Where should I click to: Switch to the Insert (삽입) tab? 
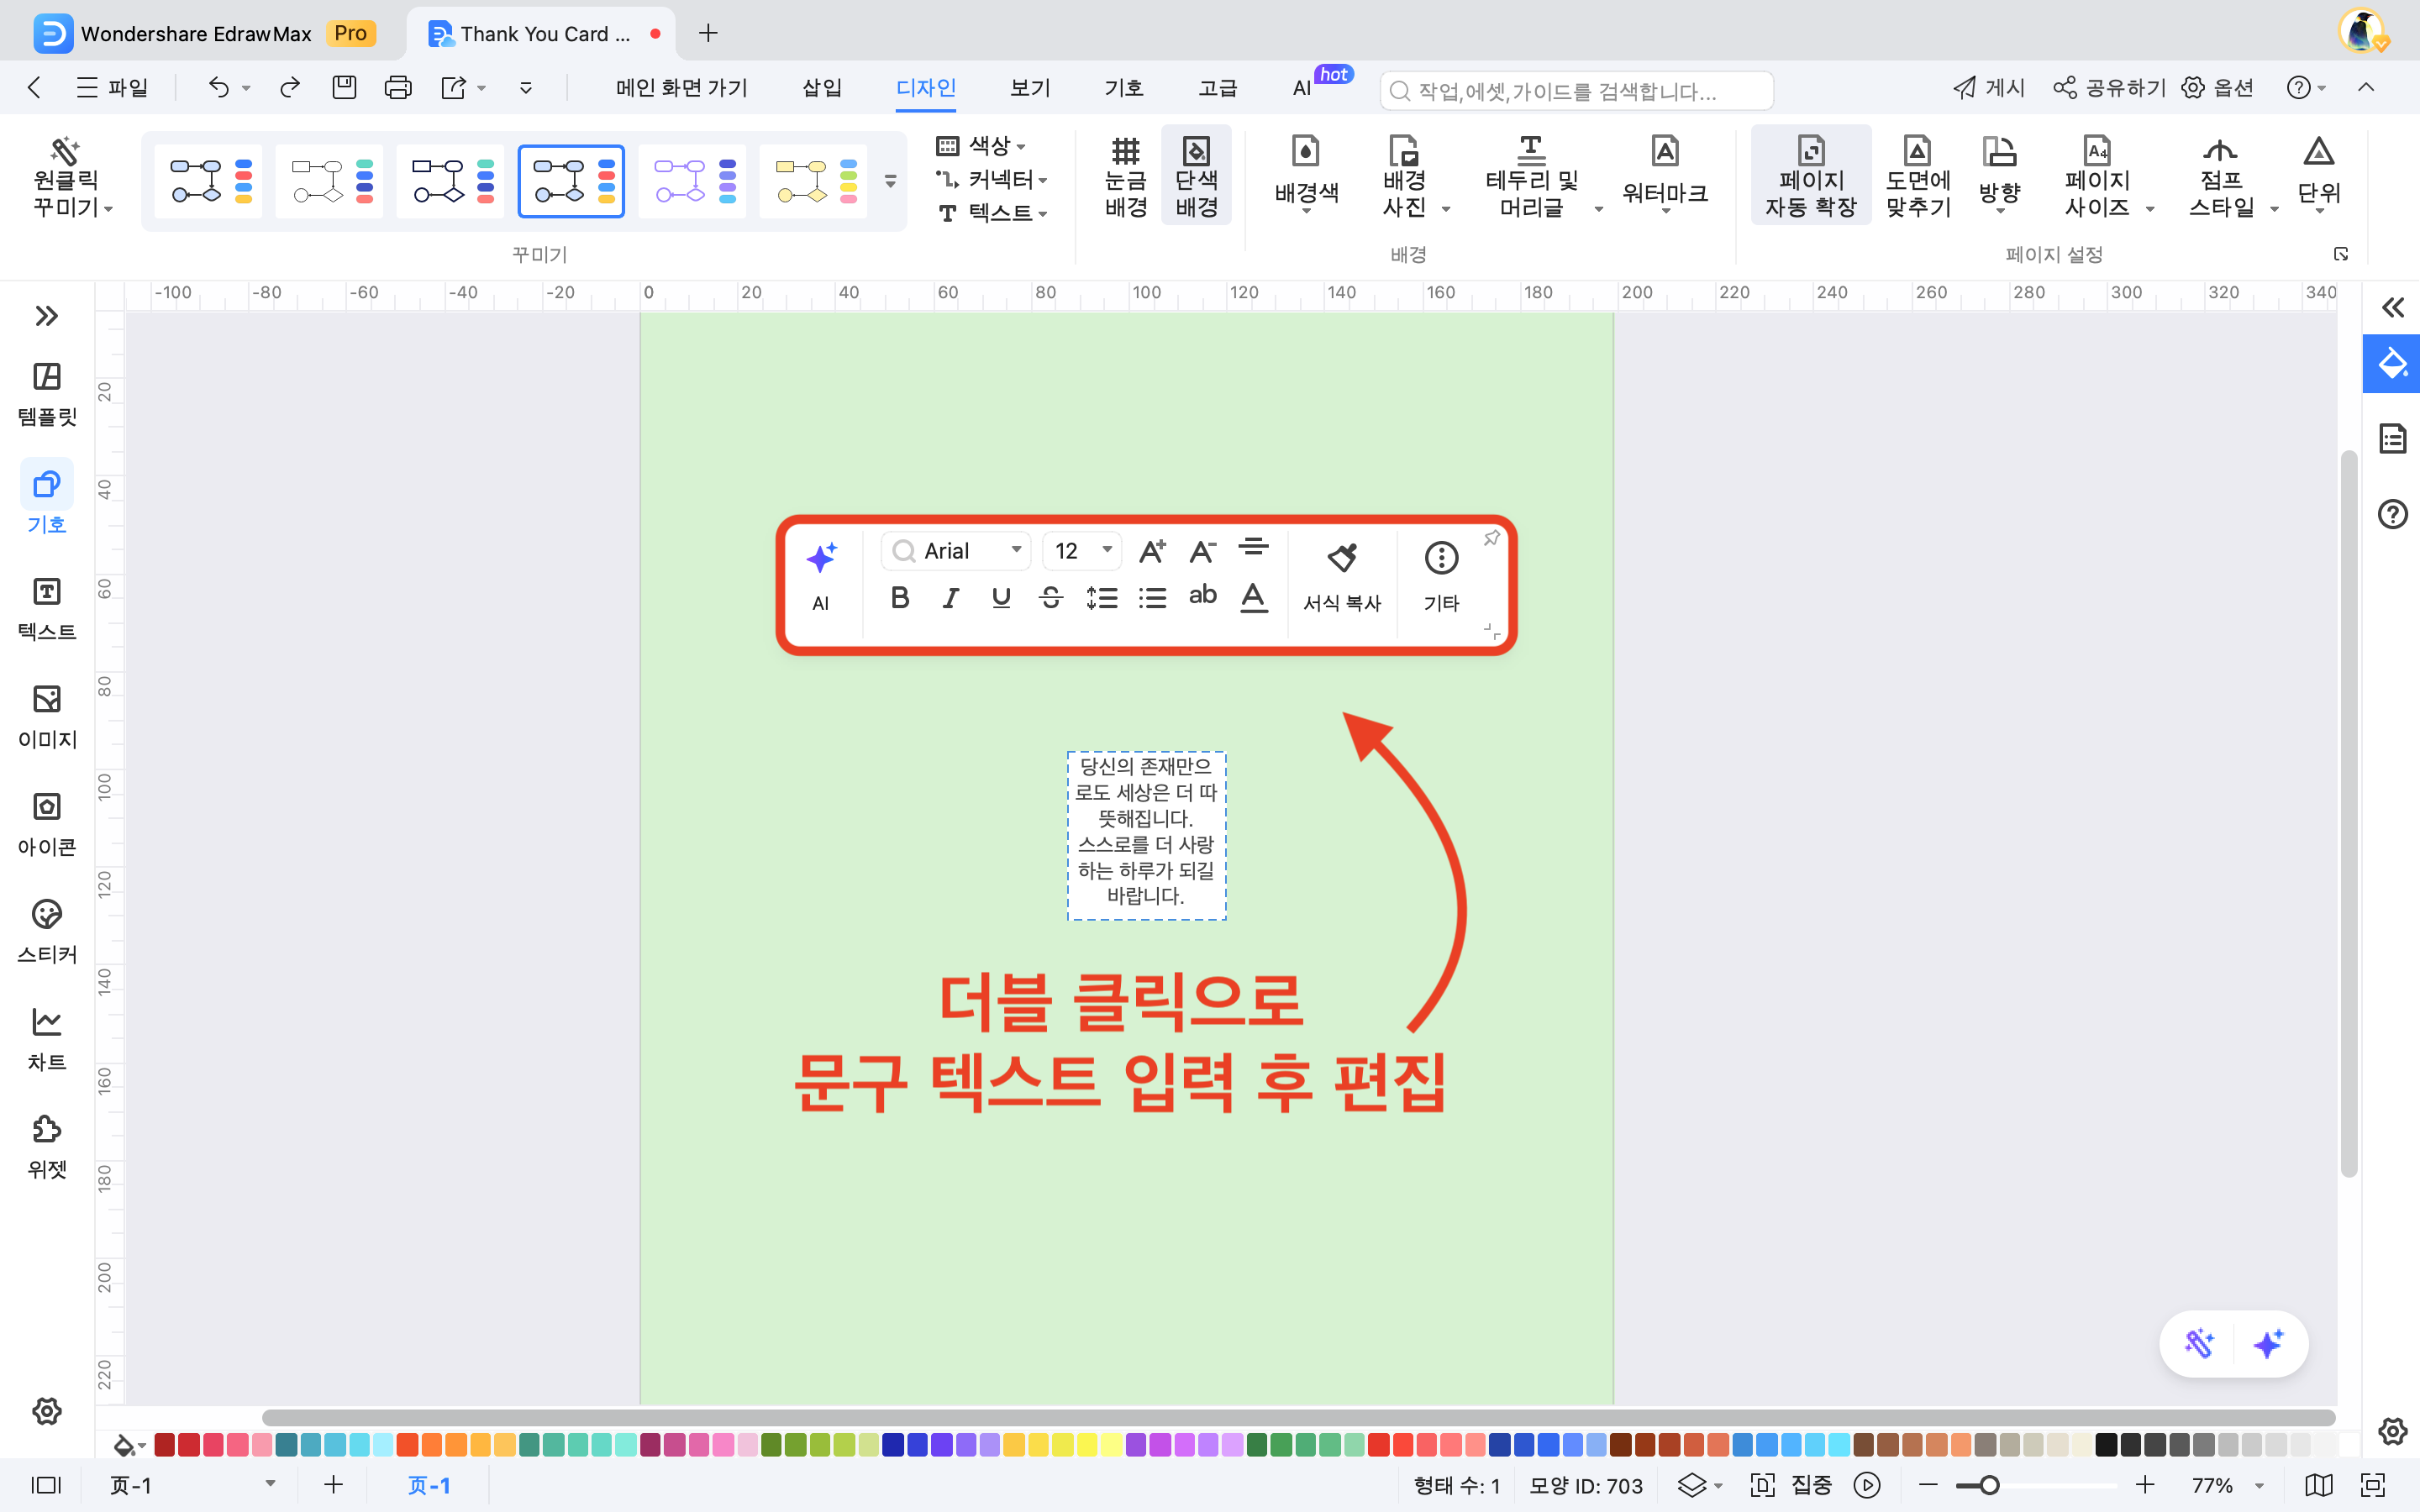(x=821, y=88)
